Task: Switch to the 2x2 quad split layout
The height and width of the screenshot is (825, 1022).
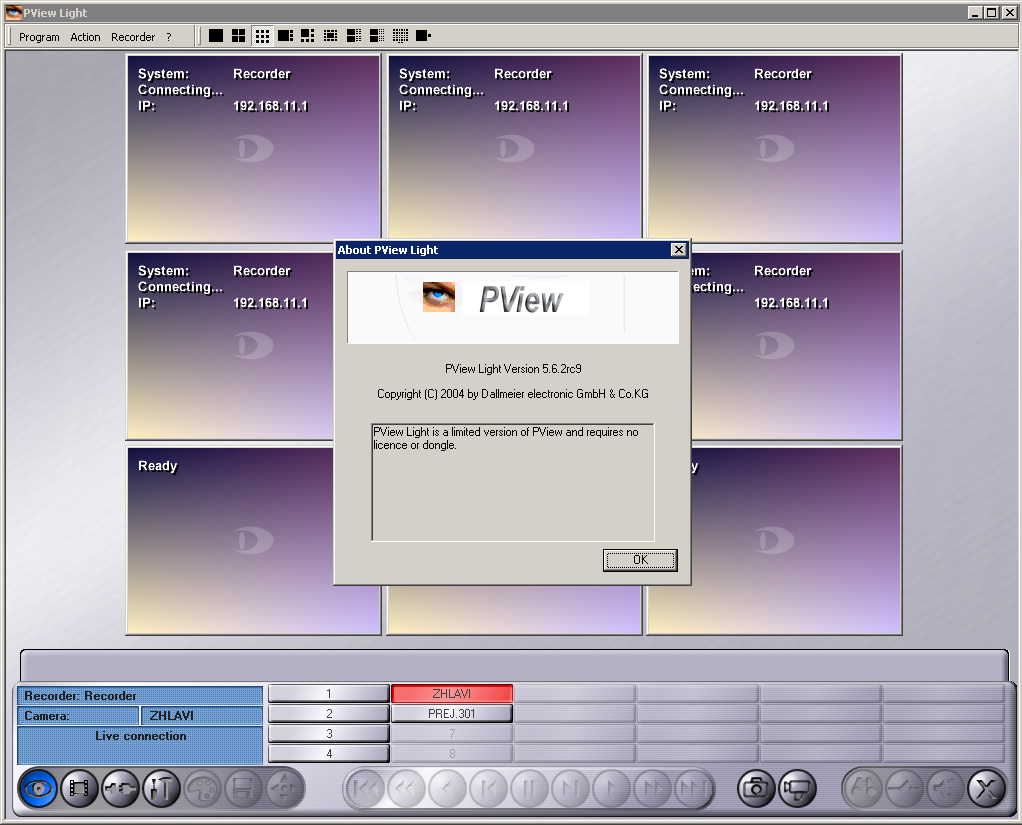Action: click(239, 36)
